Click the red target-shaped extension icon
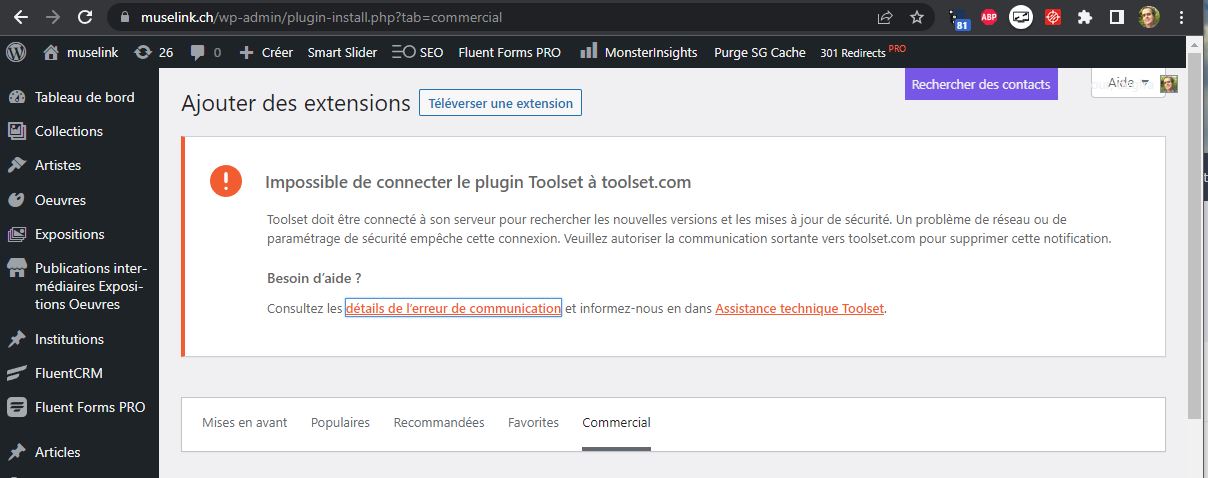This screenshot has width=1208, height=478. 1052,17
